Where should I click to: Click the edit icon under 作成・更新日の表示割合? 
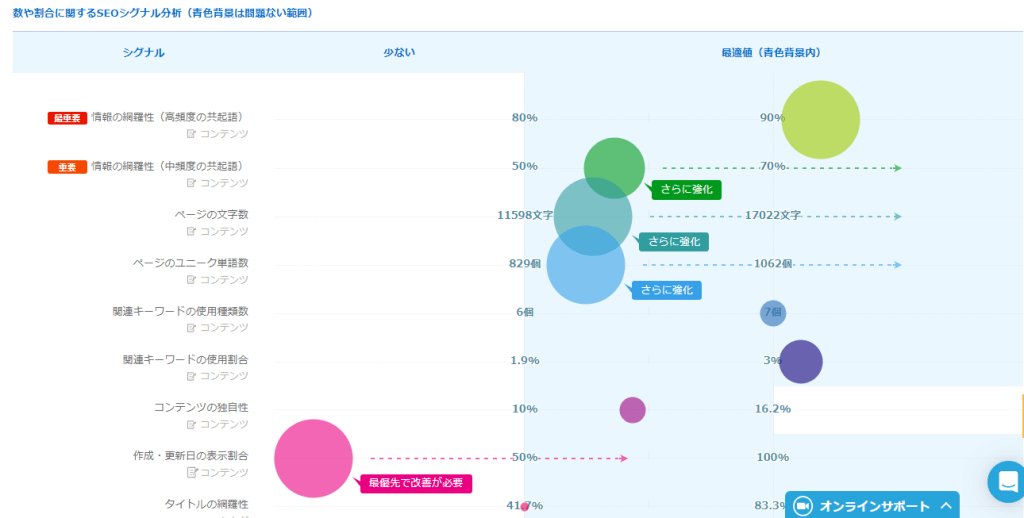[x=191, y=473]
